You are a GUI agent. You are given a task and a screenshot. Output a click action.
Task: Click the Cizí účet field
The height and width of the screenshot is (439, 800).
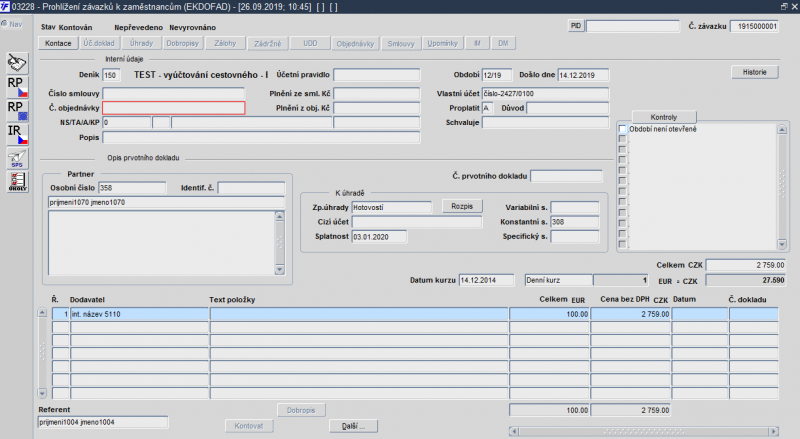(417, 222)
